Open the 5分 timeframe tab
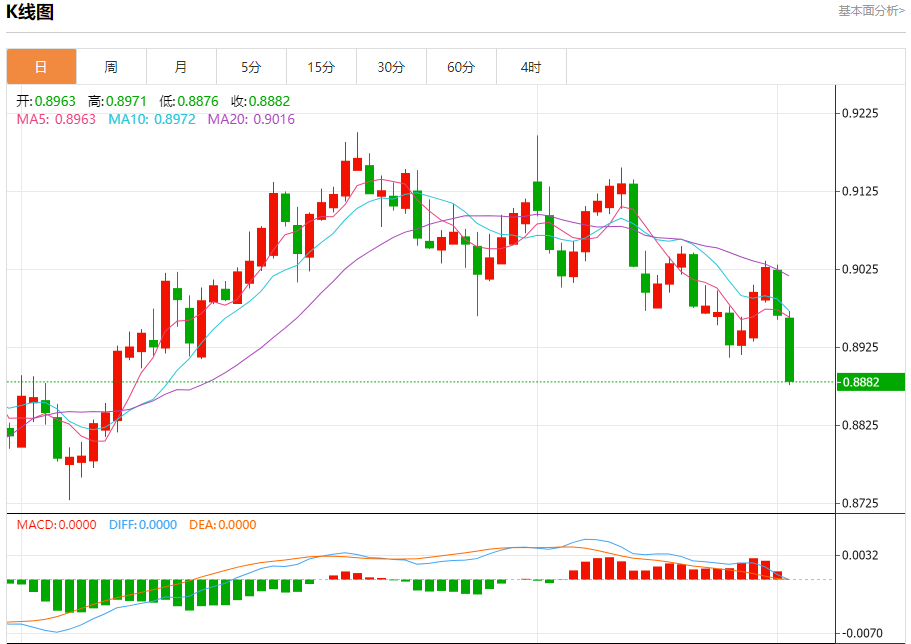This screenshot has height=644, width=911. [x=251, y=67]
